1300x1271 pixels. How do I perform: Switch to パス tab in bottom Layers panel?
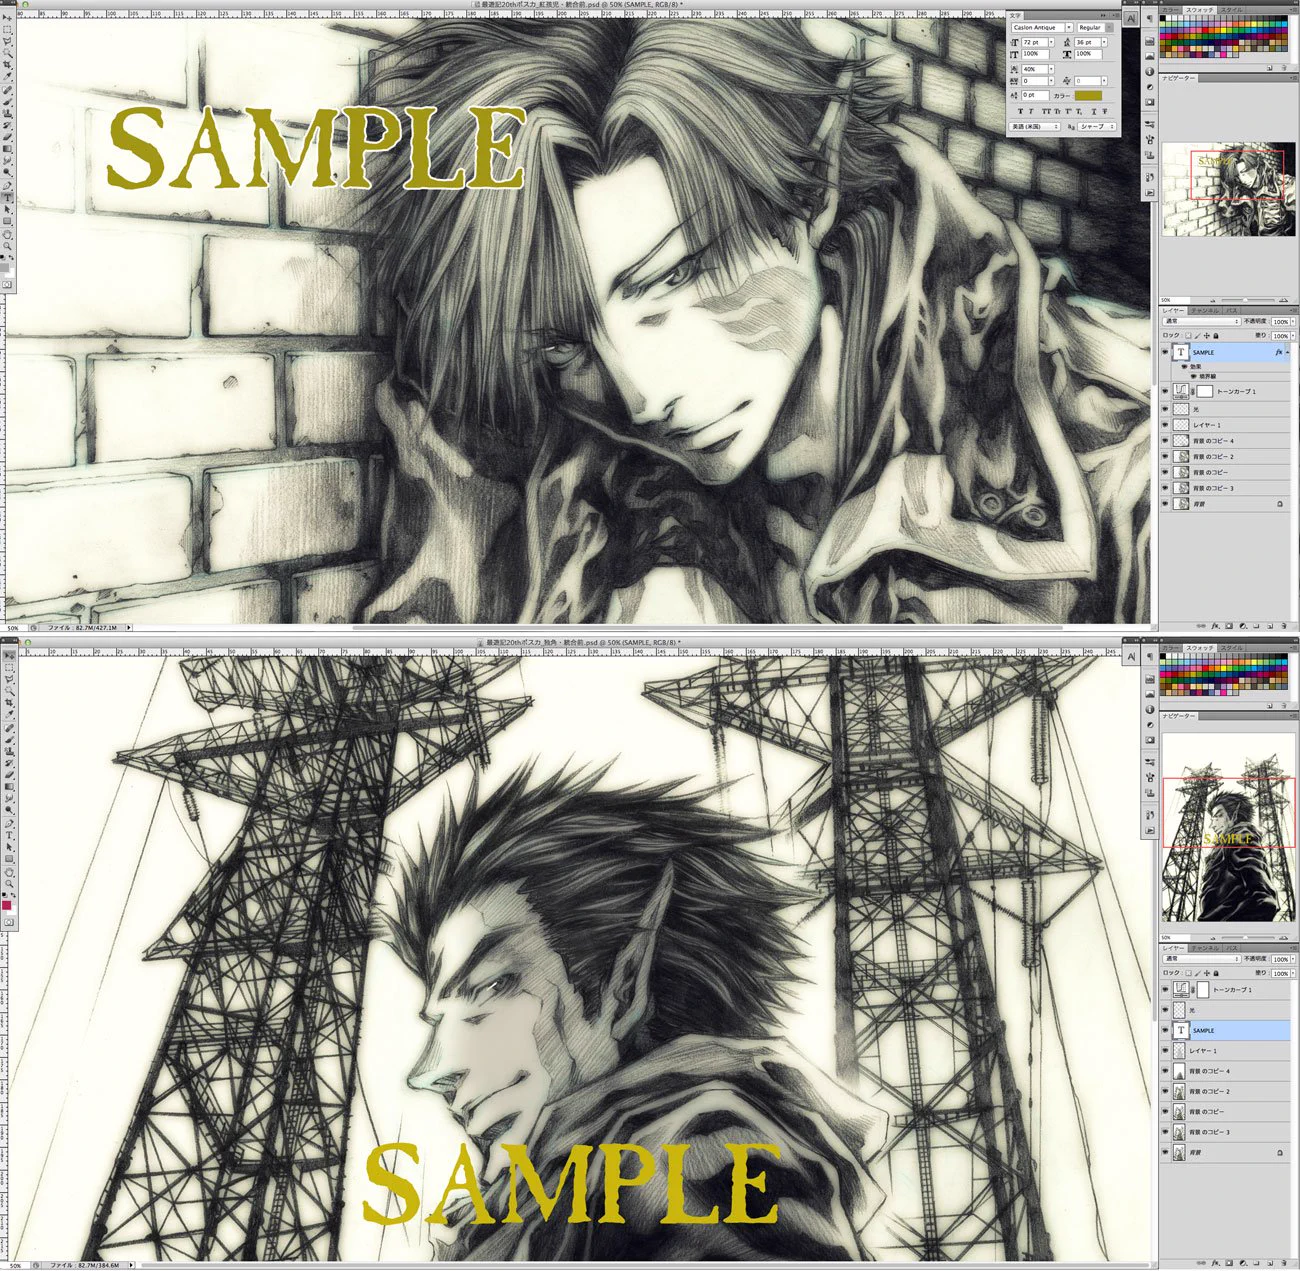1232,948
